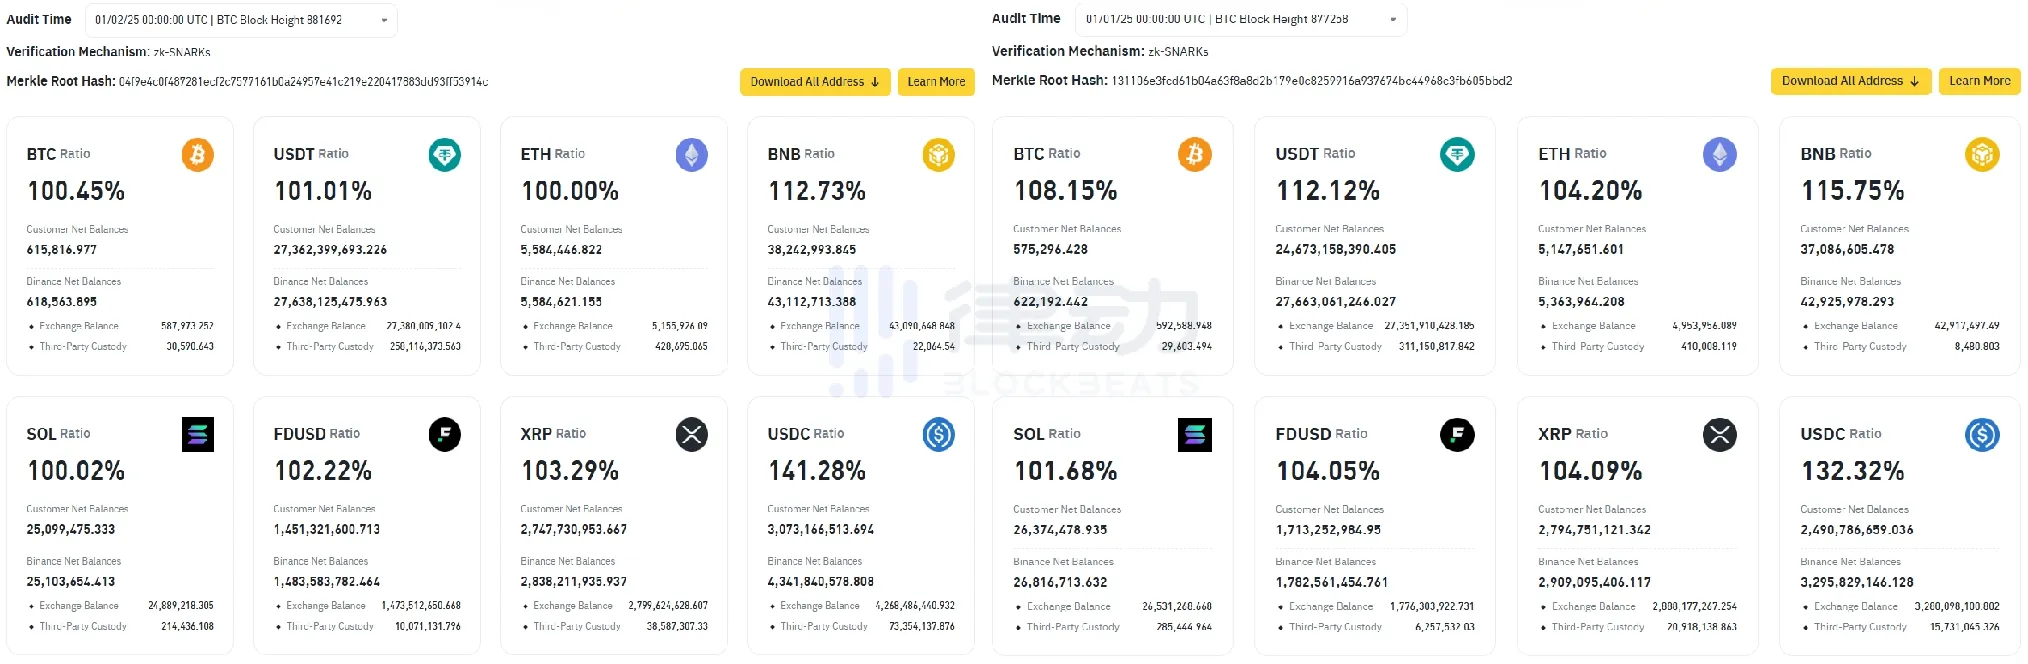Click the left Merkle Root Hash value
The width and height of the screenshot is (2028, 664).
pos(303,82)
